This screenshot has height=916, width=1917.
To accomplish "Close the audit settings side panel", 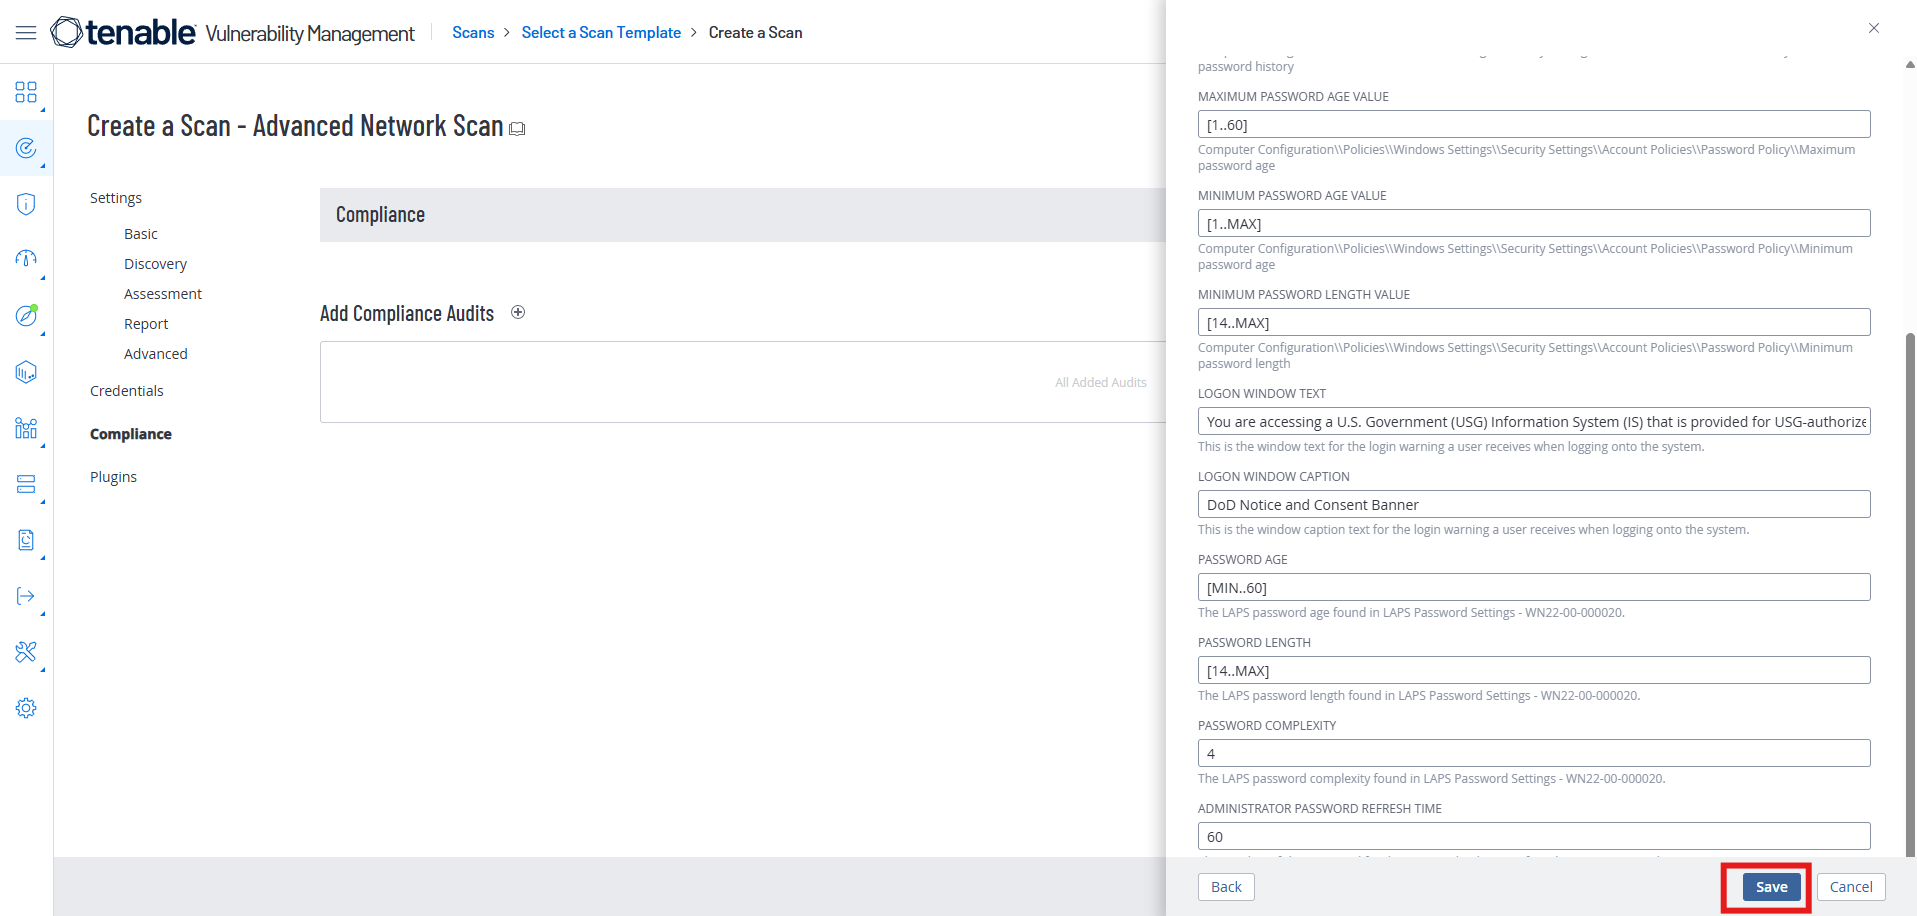I will click(1873, 28).
